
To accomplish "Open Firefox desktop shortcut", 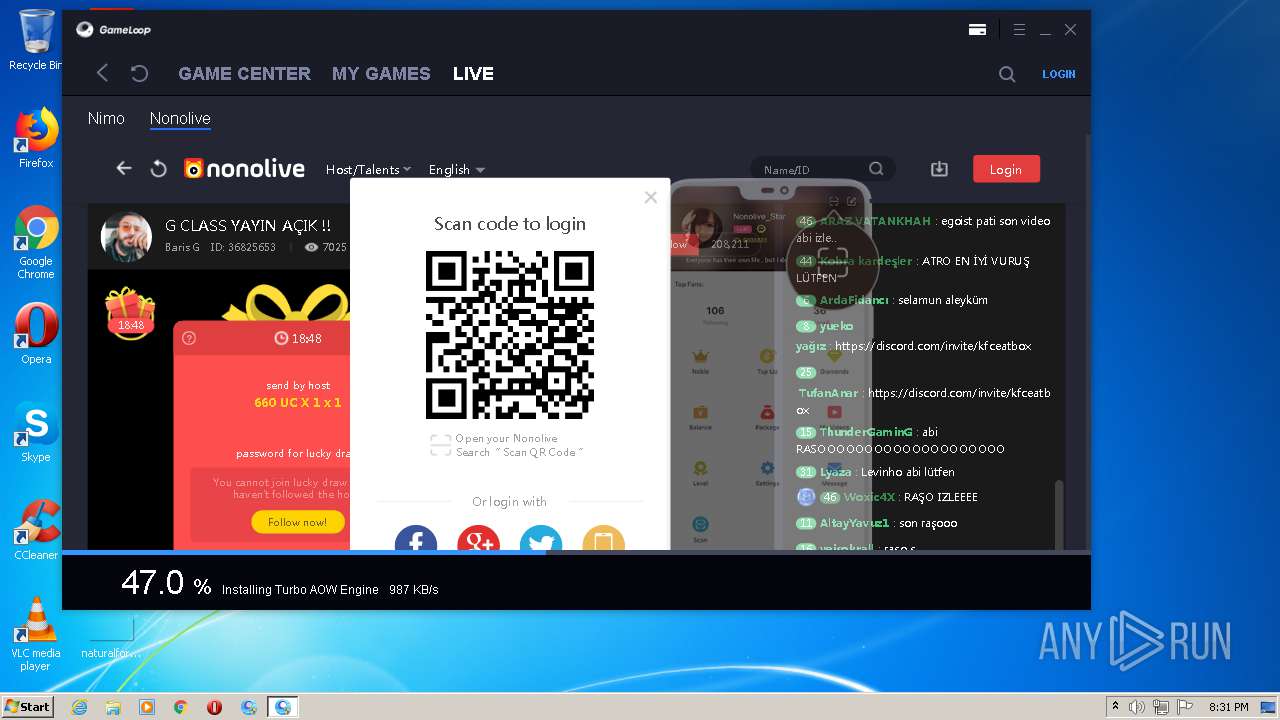I will coord(36,139).
